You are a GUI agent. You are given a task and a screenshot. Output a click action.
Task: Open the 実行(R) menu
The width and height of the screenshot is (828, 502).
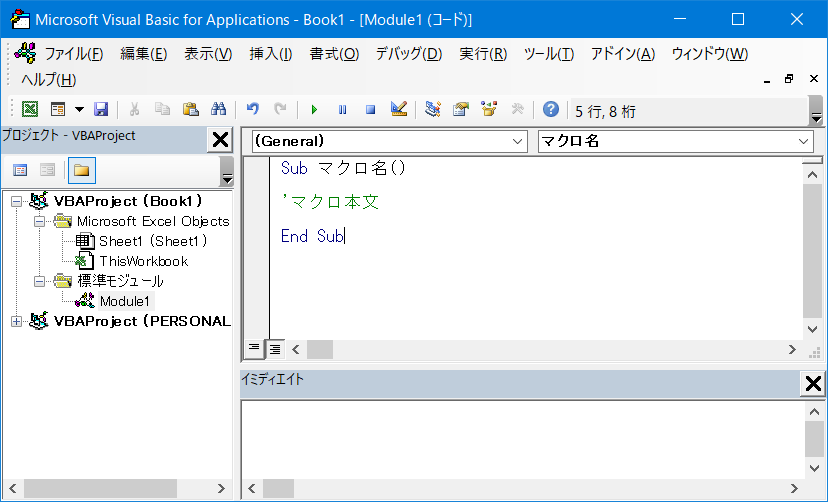483,53
